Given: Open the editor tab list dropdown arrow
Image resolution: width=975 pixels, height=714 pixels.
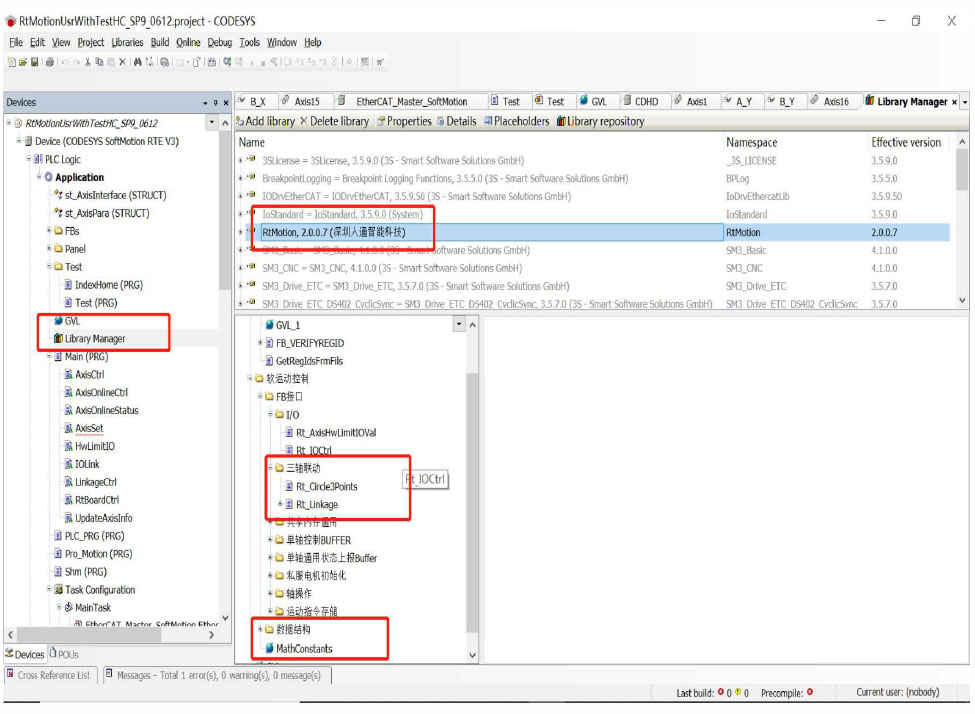Looking at the screenshot, I should [x=966, y=102].
